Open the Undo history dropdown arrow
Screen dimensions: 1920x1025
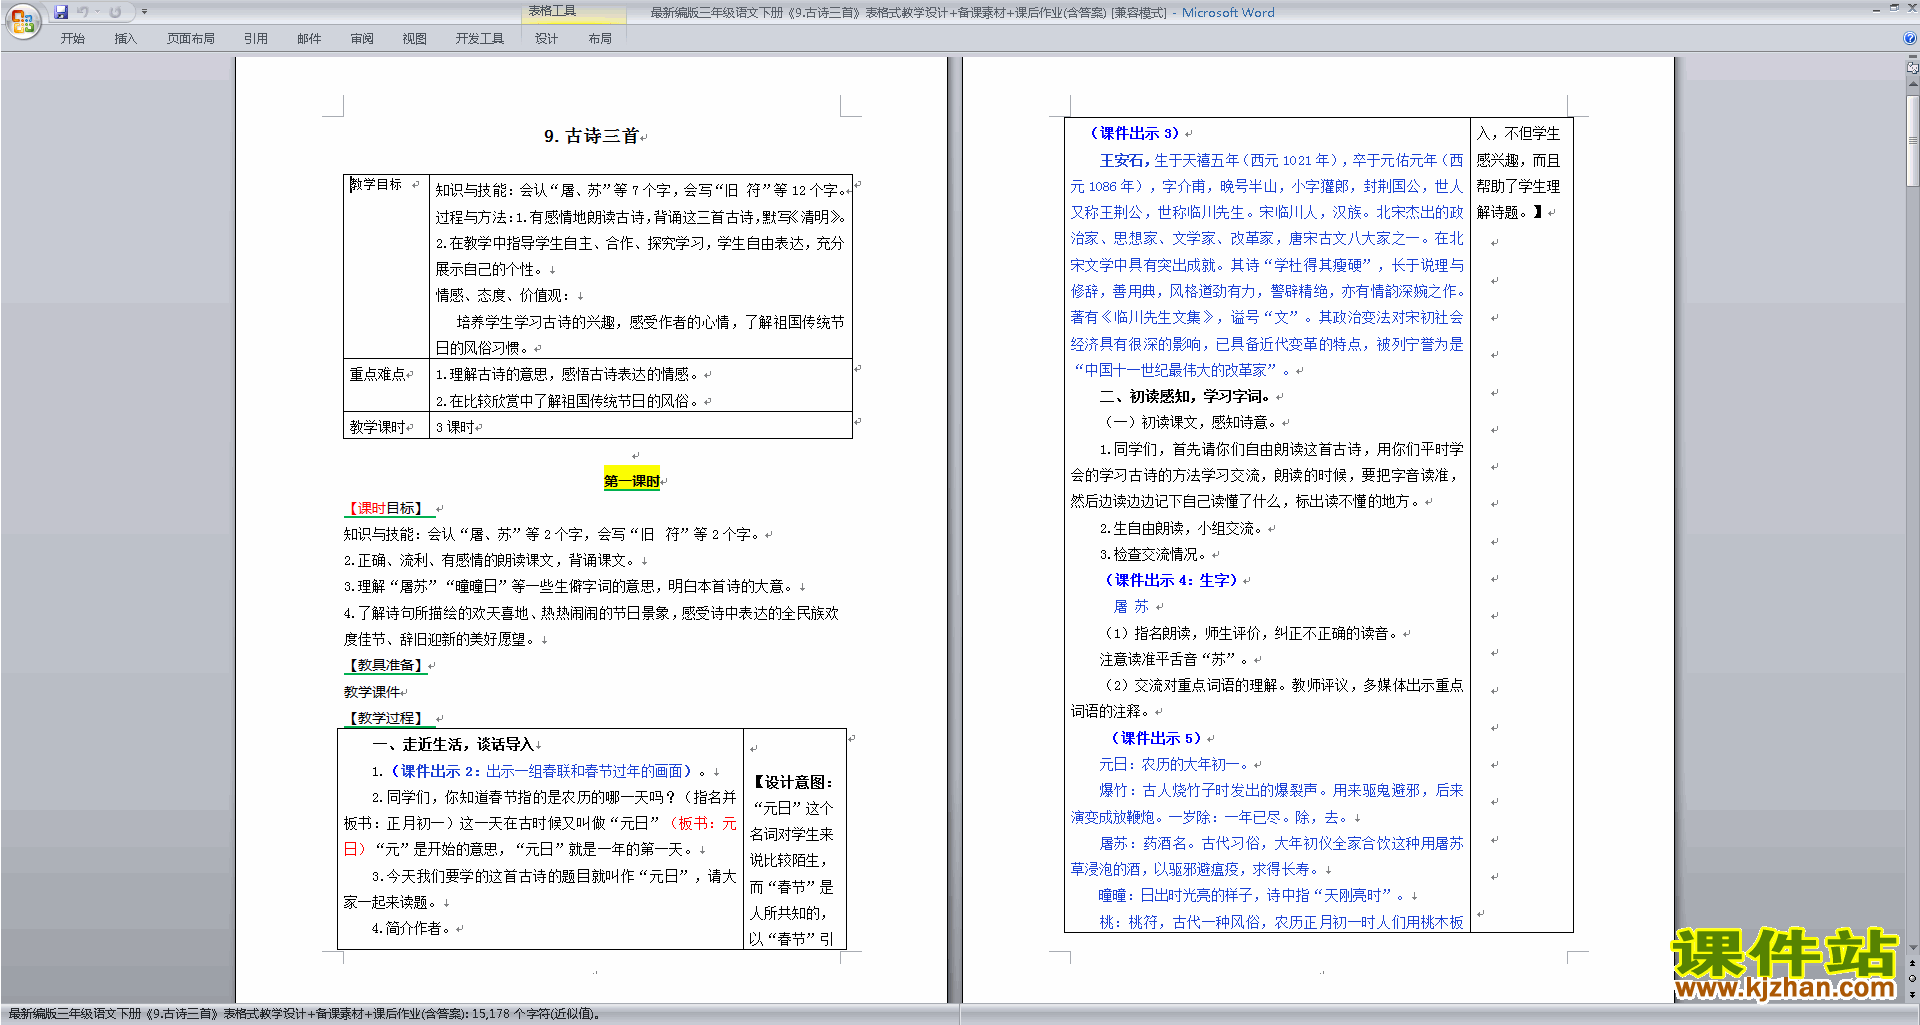point(97,12)
